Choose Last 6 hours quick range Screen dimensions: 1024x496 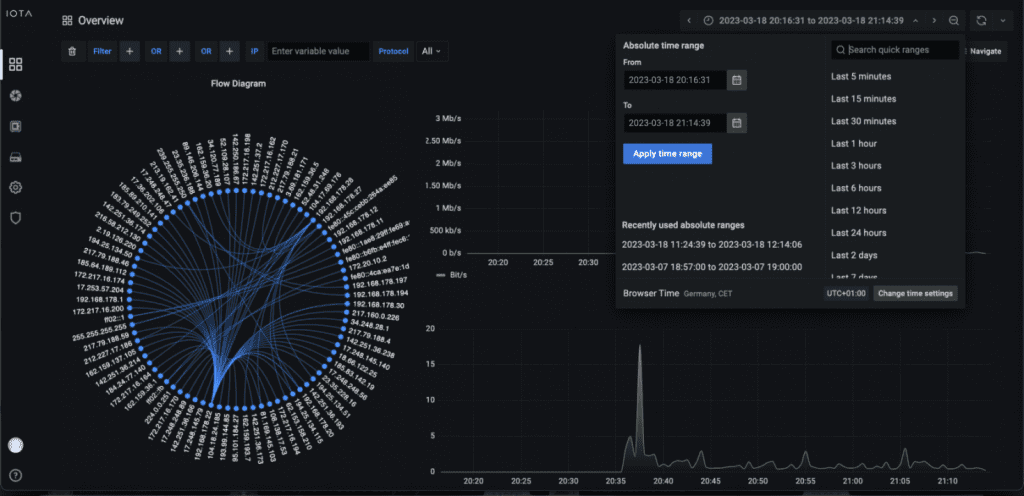point(856,188)
